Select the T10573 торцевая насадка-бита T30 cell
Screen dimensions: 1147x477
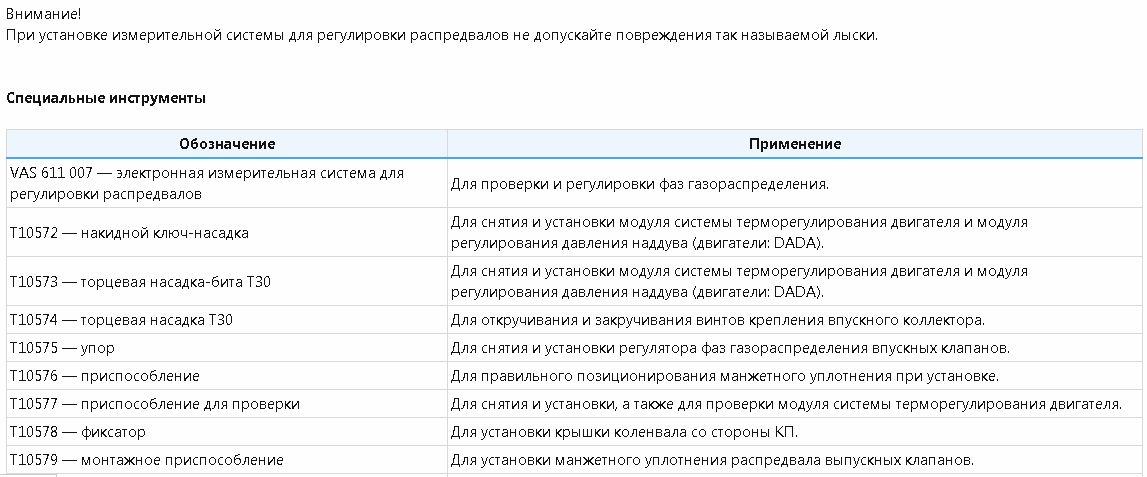(140, 282)
